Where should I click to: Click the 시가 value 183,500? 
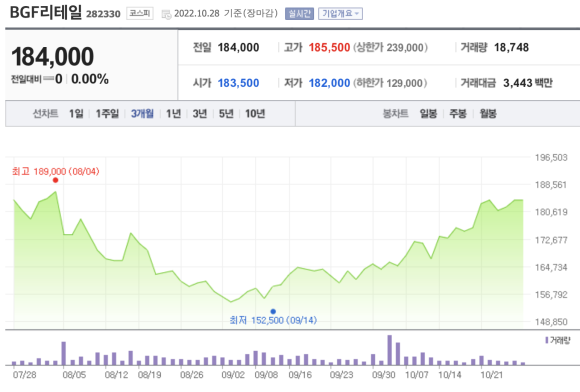click(238, 83)
